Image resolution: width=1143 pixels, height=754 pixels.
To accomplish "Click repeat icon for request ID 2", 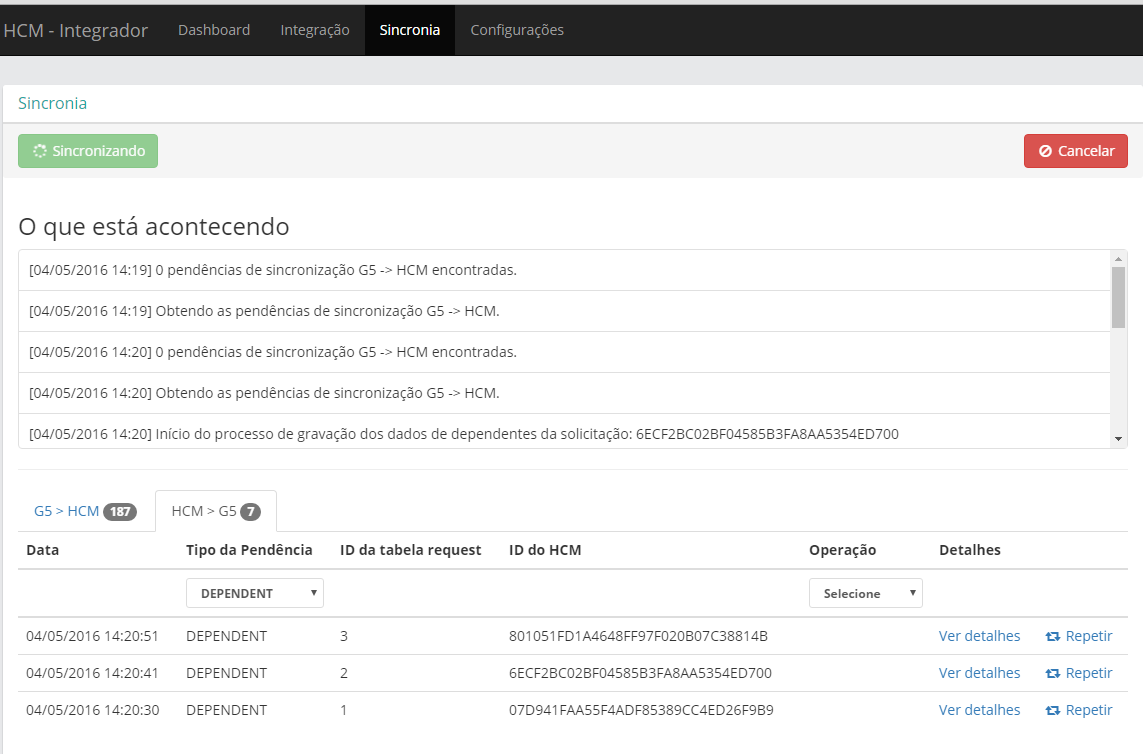I will (x=1053, y=674).
